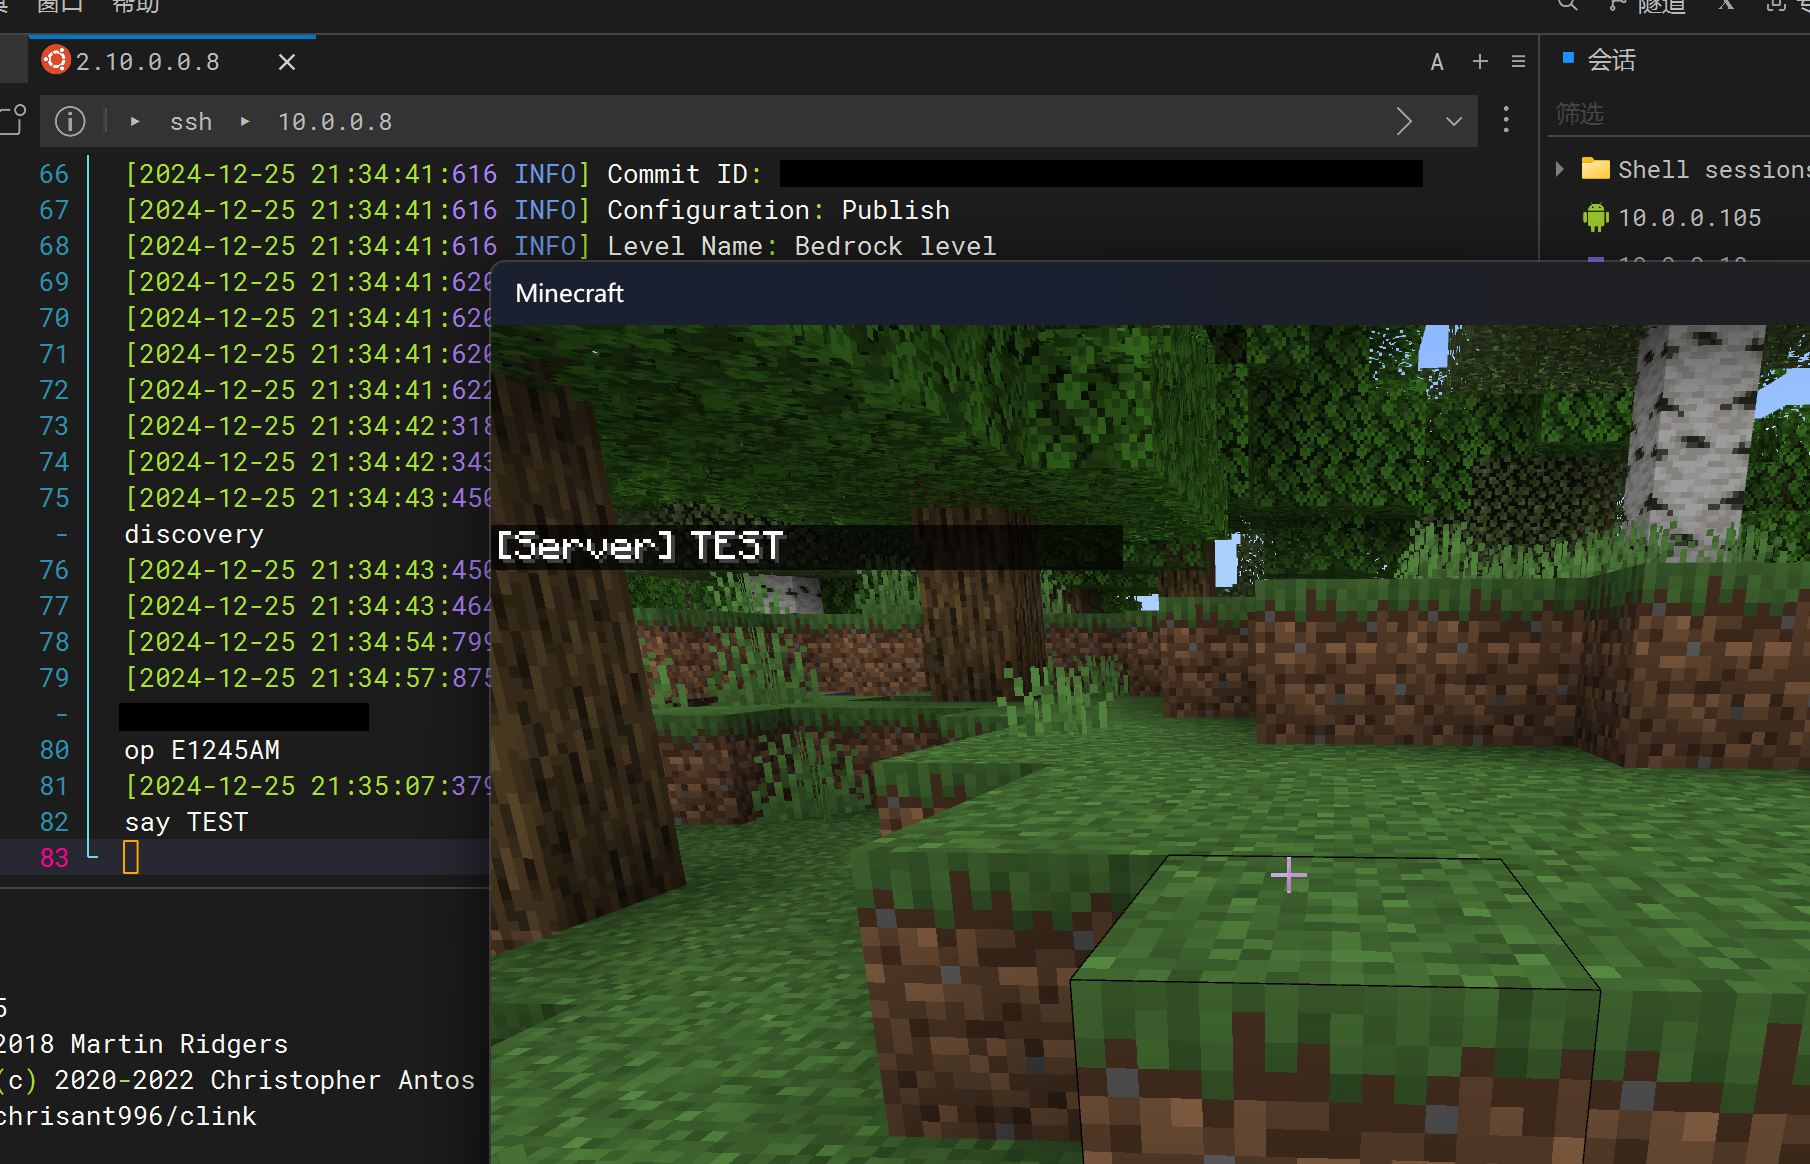This screenshot has height=1164, width=1810.
Task: Select the 2.10.0.0.8 Ubuntu session tab
Action: 172,62
